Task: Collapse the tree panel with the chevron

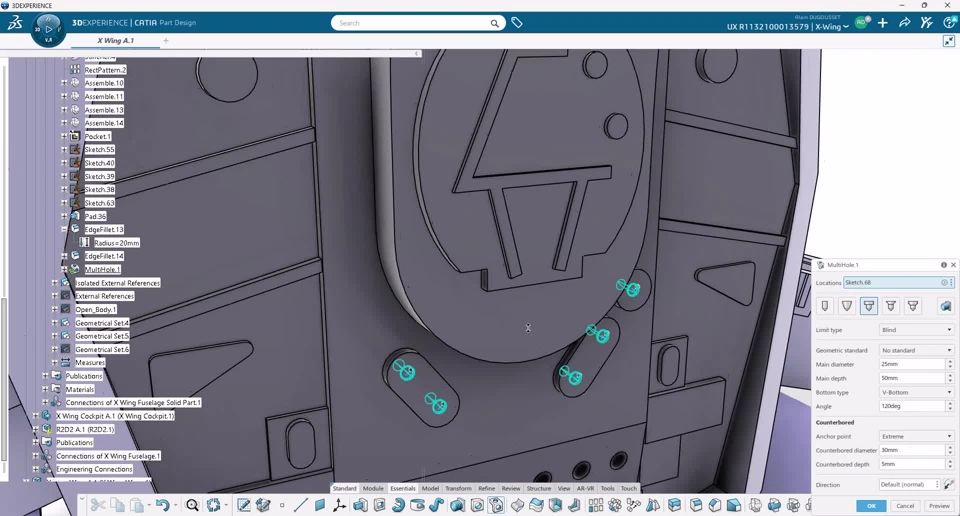Action: point(417,53)
